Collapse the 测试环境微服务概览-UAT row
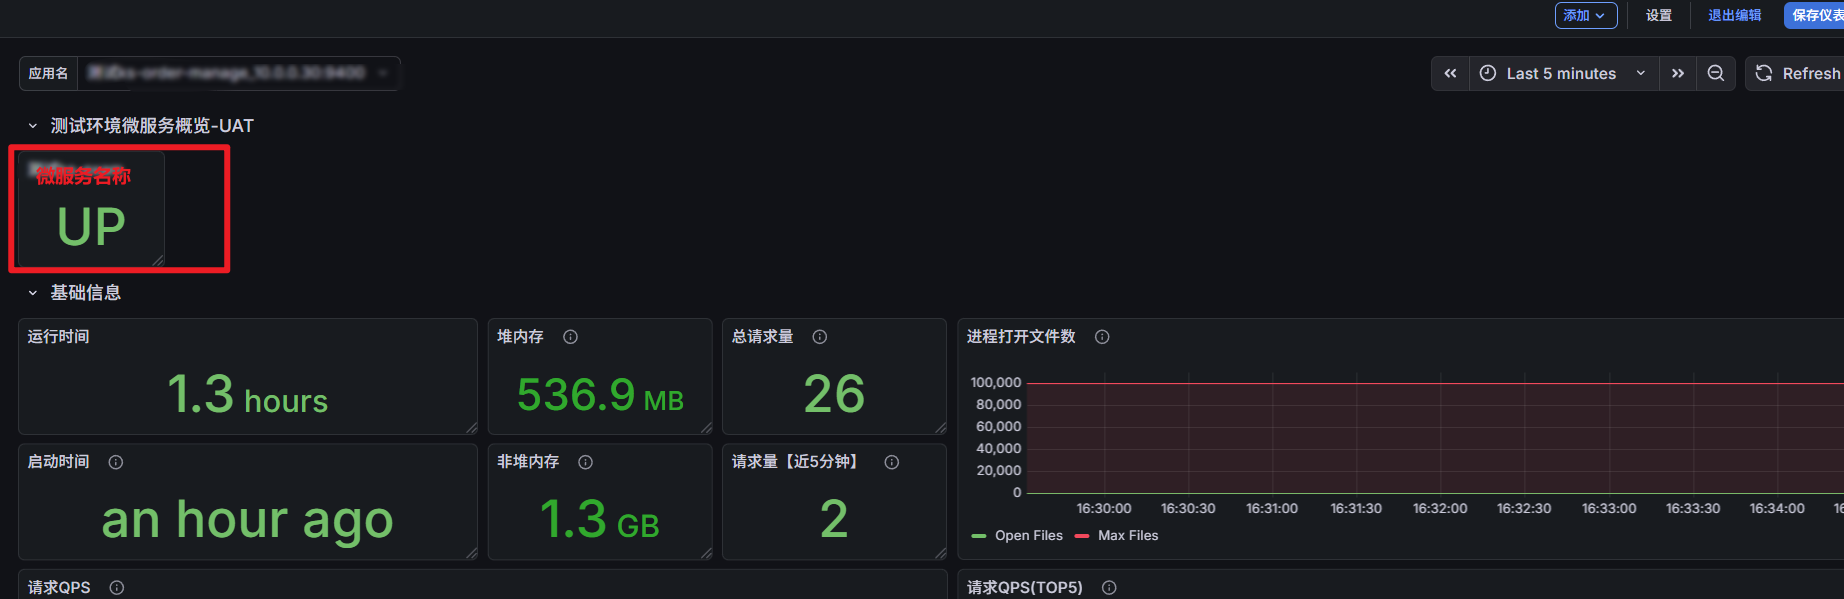This screenshot has width=1844, height=599. click(x=33, y=126)
